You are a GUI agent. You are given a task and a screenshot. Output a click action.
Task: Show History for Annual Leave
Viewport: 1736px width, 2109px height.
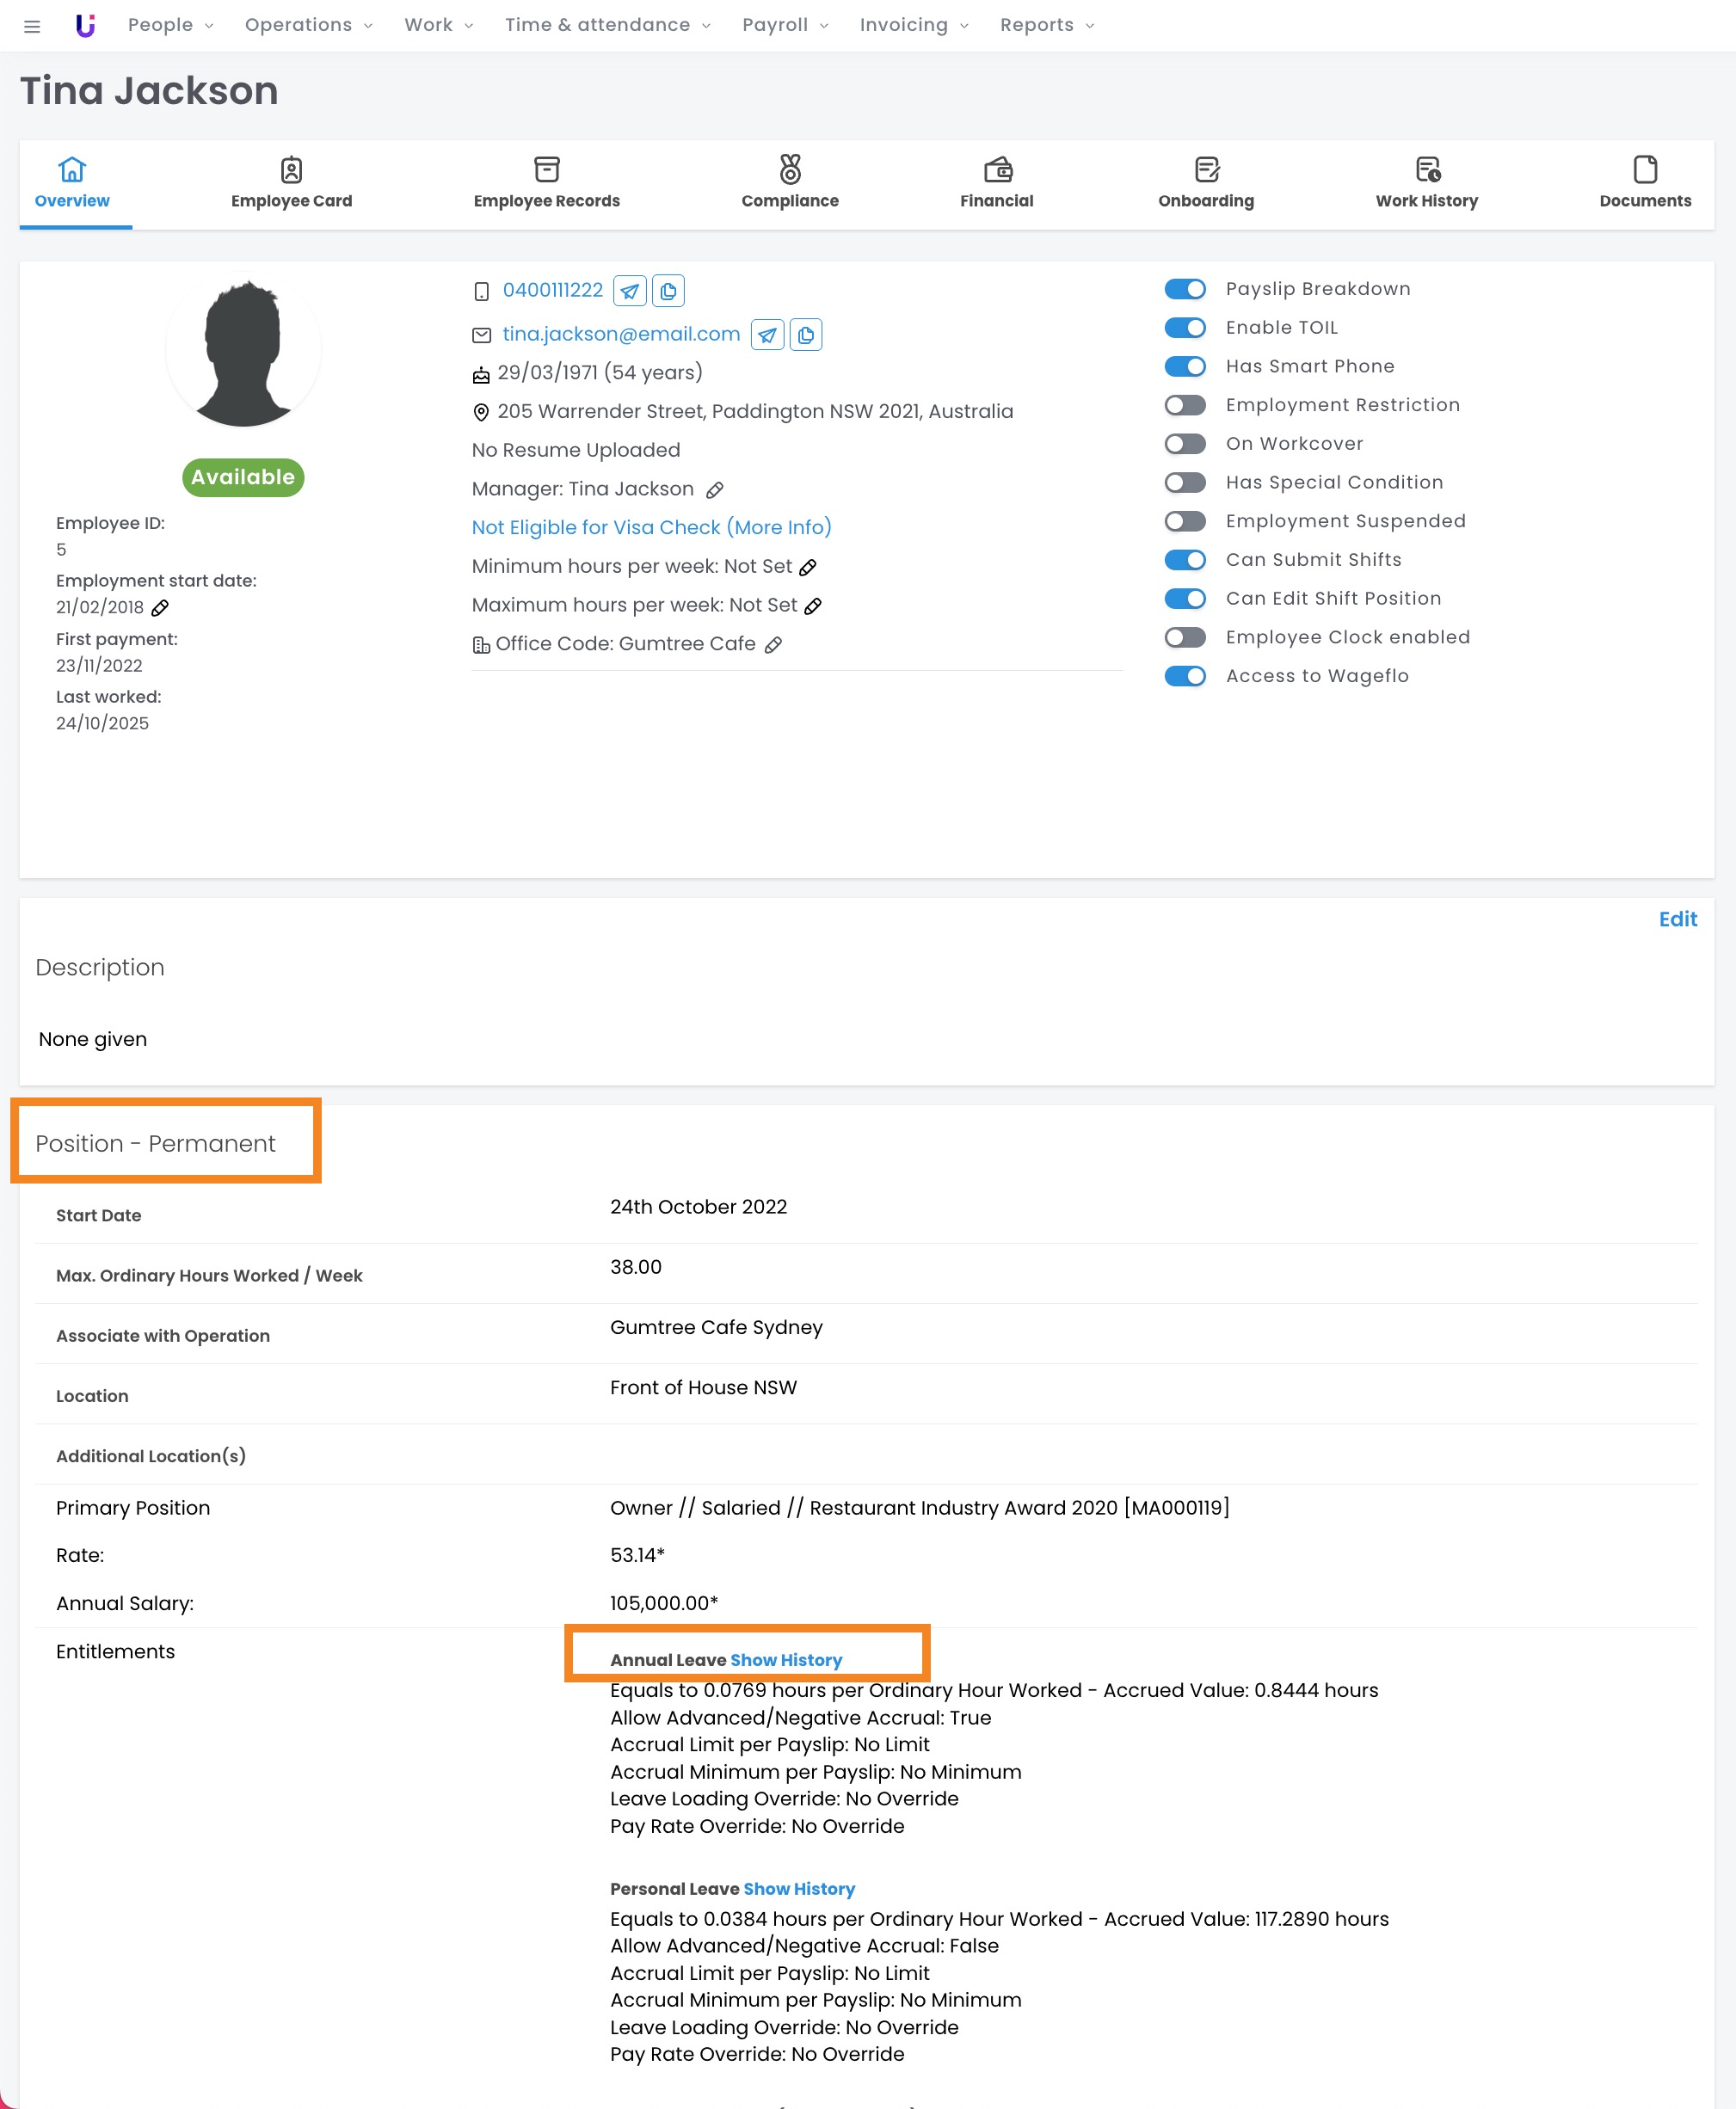[x=786, y=1660]
